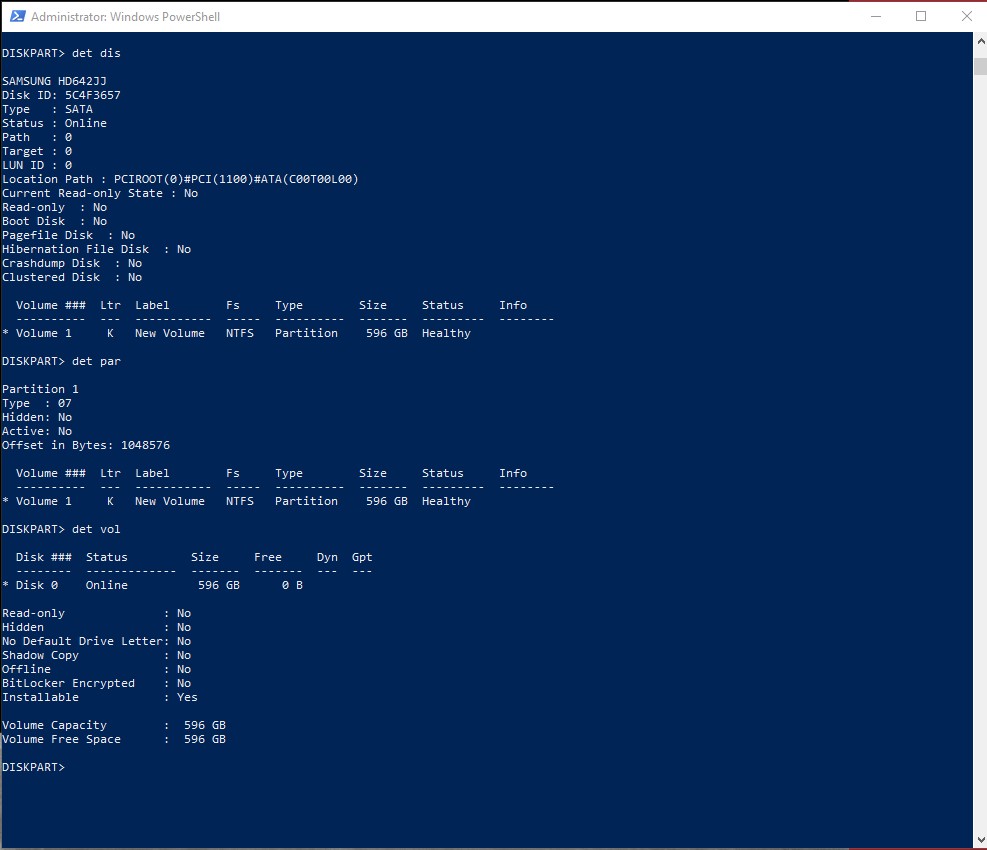Click the vertical scrollbar thumb

[x=980, y=66]
